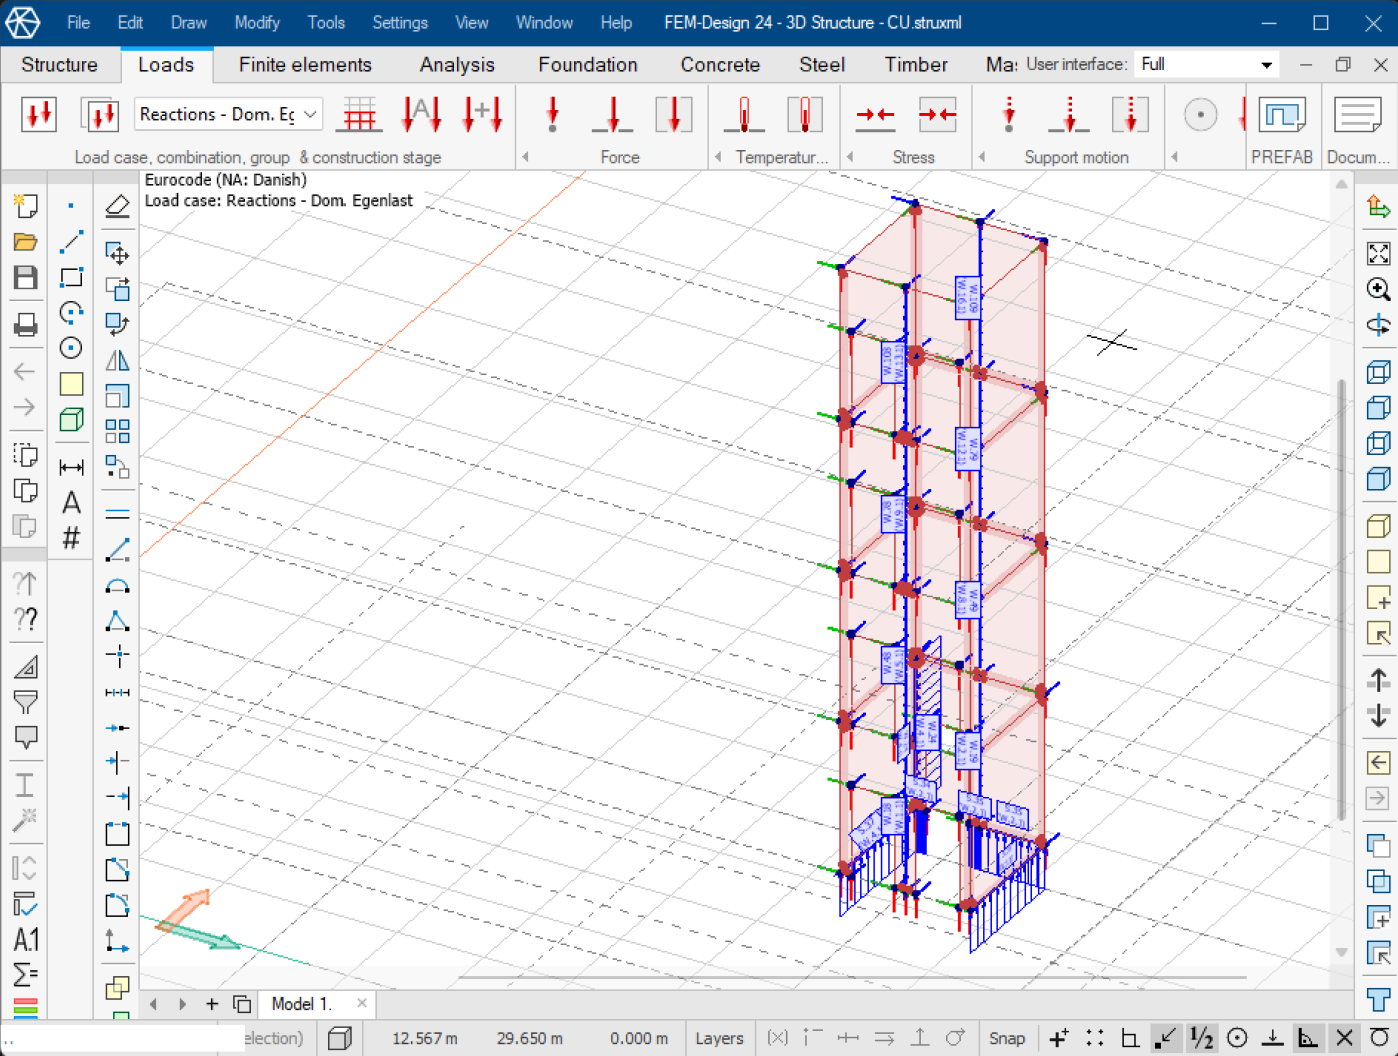Toggle the endpoint snap in the status bar

click(1165, 1038)
